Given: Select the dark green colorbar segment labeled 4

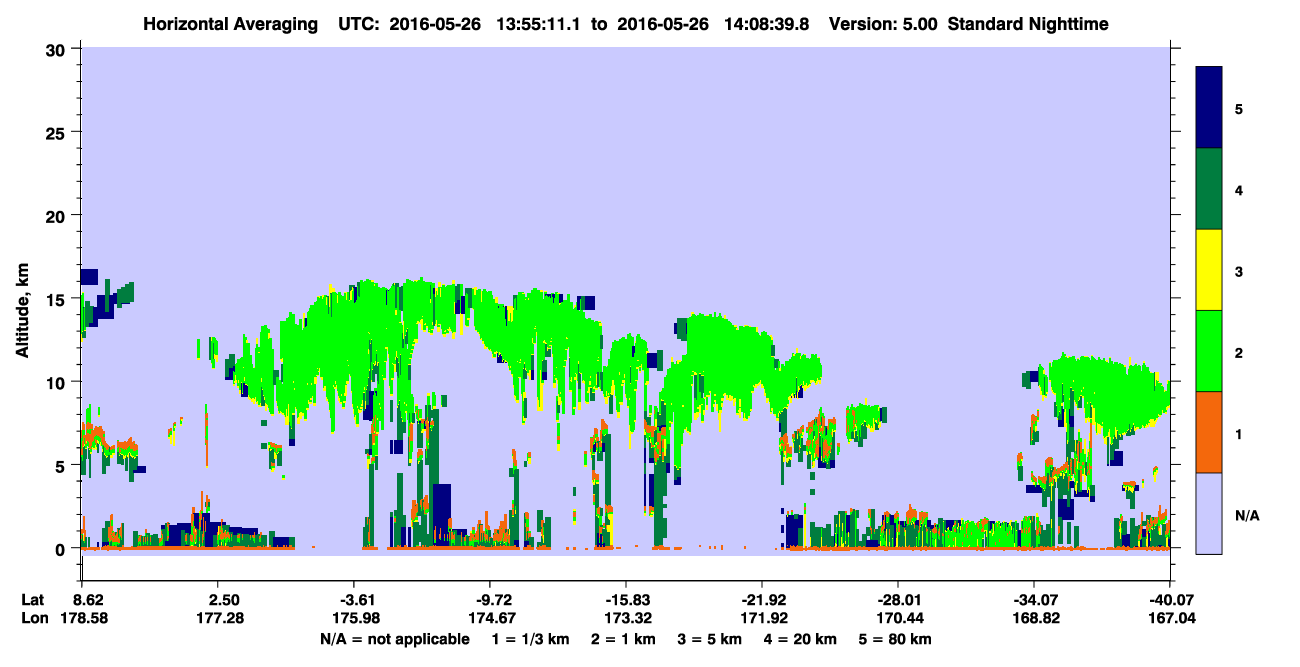Looking at the screenshot, I should 1209,189.
